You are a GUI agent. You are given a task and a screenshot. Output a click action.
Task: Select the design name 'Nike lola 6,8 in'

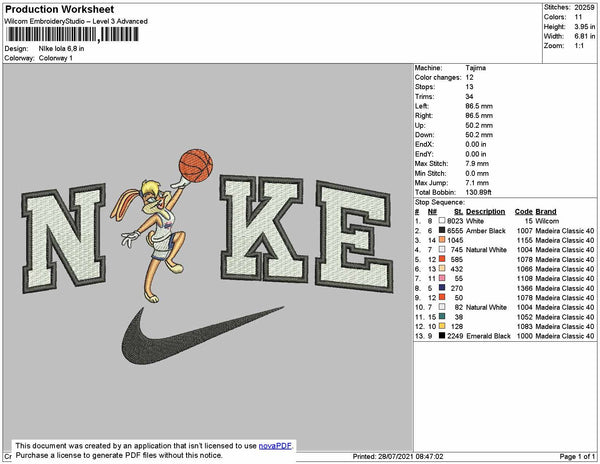[61, 49]
